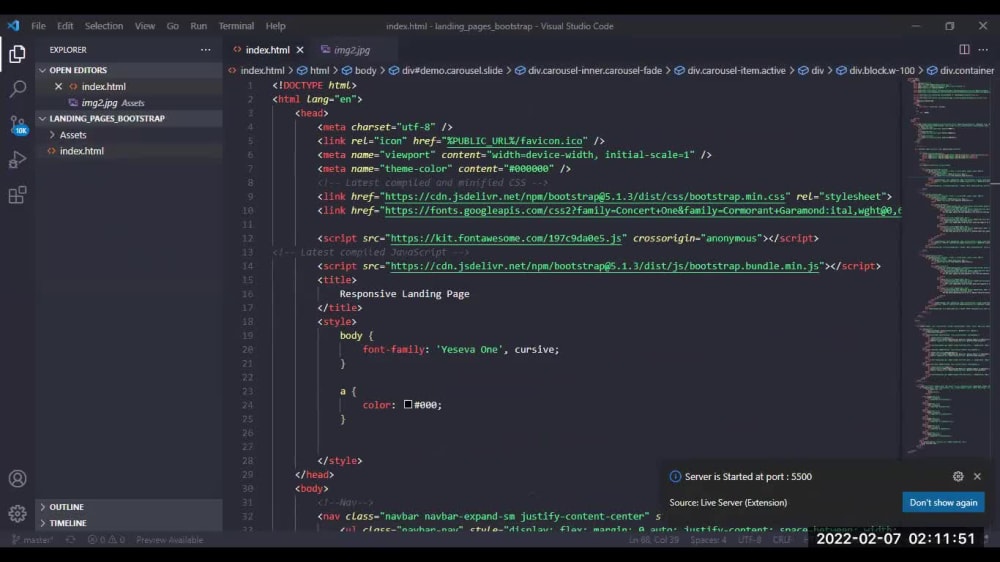Open the File menu

point(38,26)
